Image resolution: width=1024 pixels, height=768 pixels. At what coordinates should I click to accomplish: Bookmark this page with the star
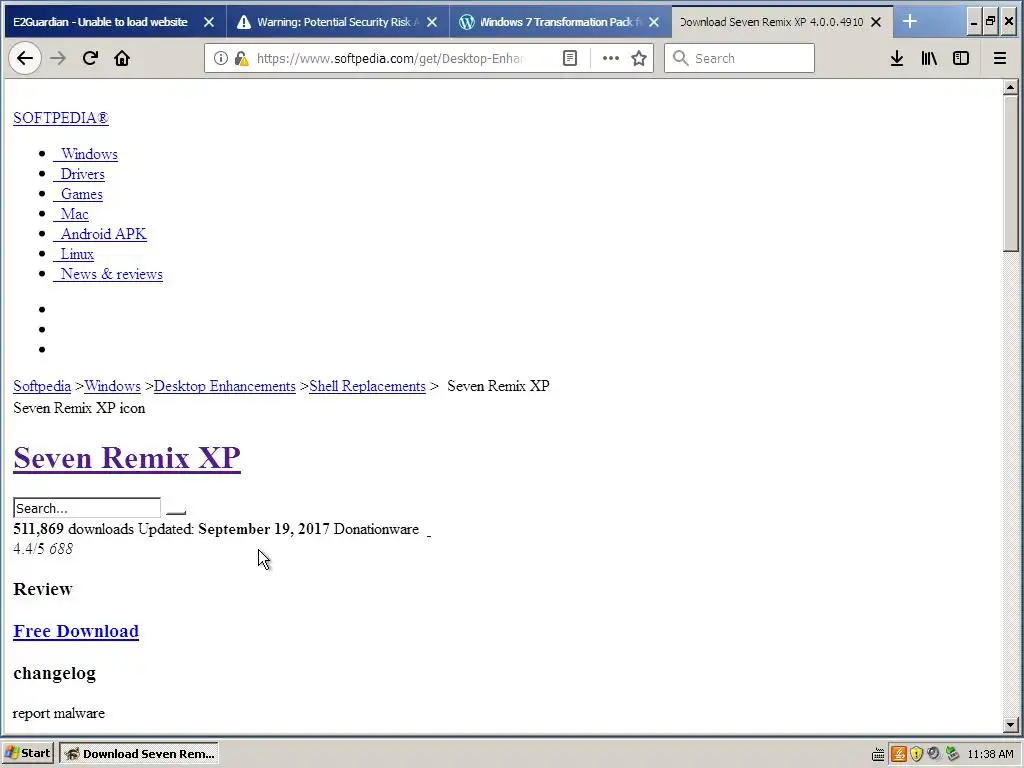tap(639, 58)
